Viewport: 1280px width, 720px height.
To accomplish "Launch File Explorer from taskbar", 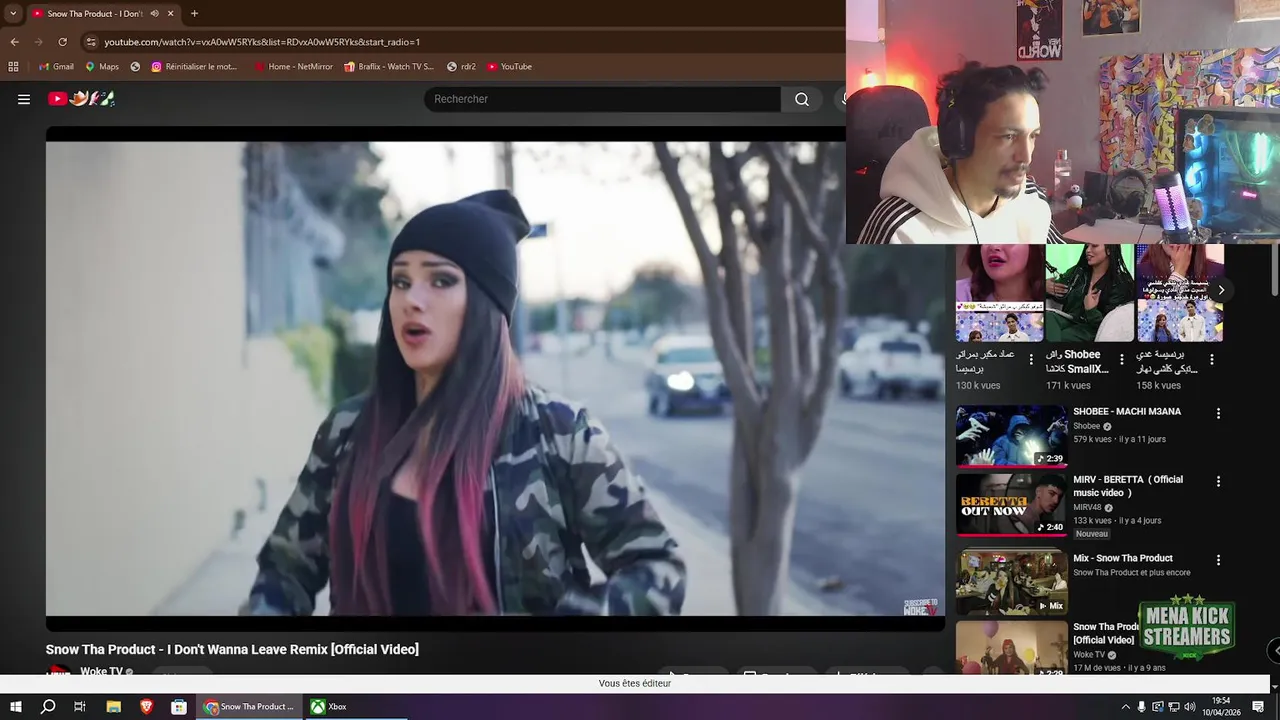I will click(113, 707).
